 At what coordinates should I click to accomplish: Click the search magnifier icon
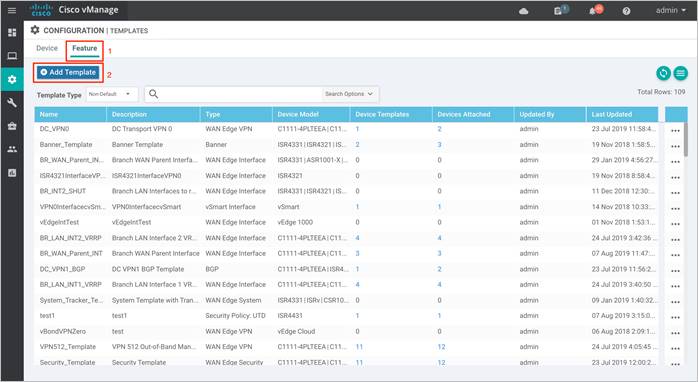[x=154, y=94]
